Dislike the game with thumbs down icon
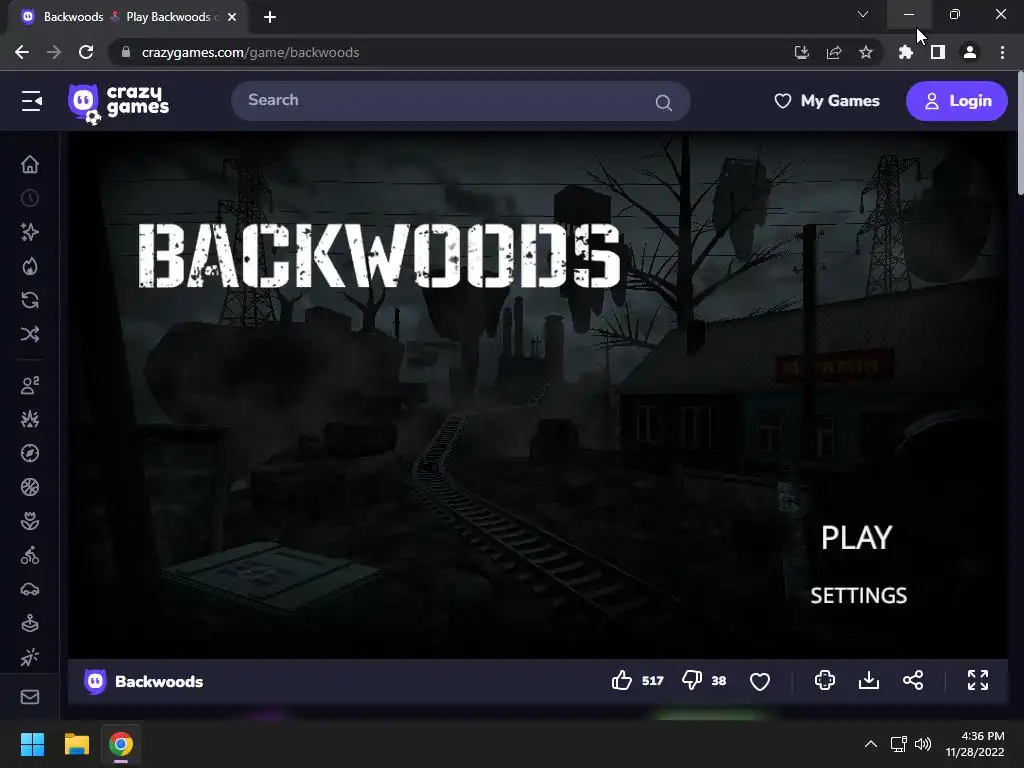Image resolution: width=1024 pixels, height=768 pixels. point(692,680)
